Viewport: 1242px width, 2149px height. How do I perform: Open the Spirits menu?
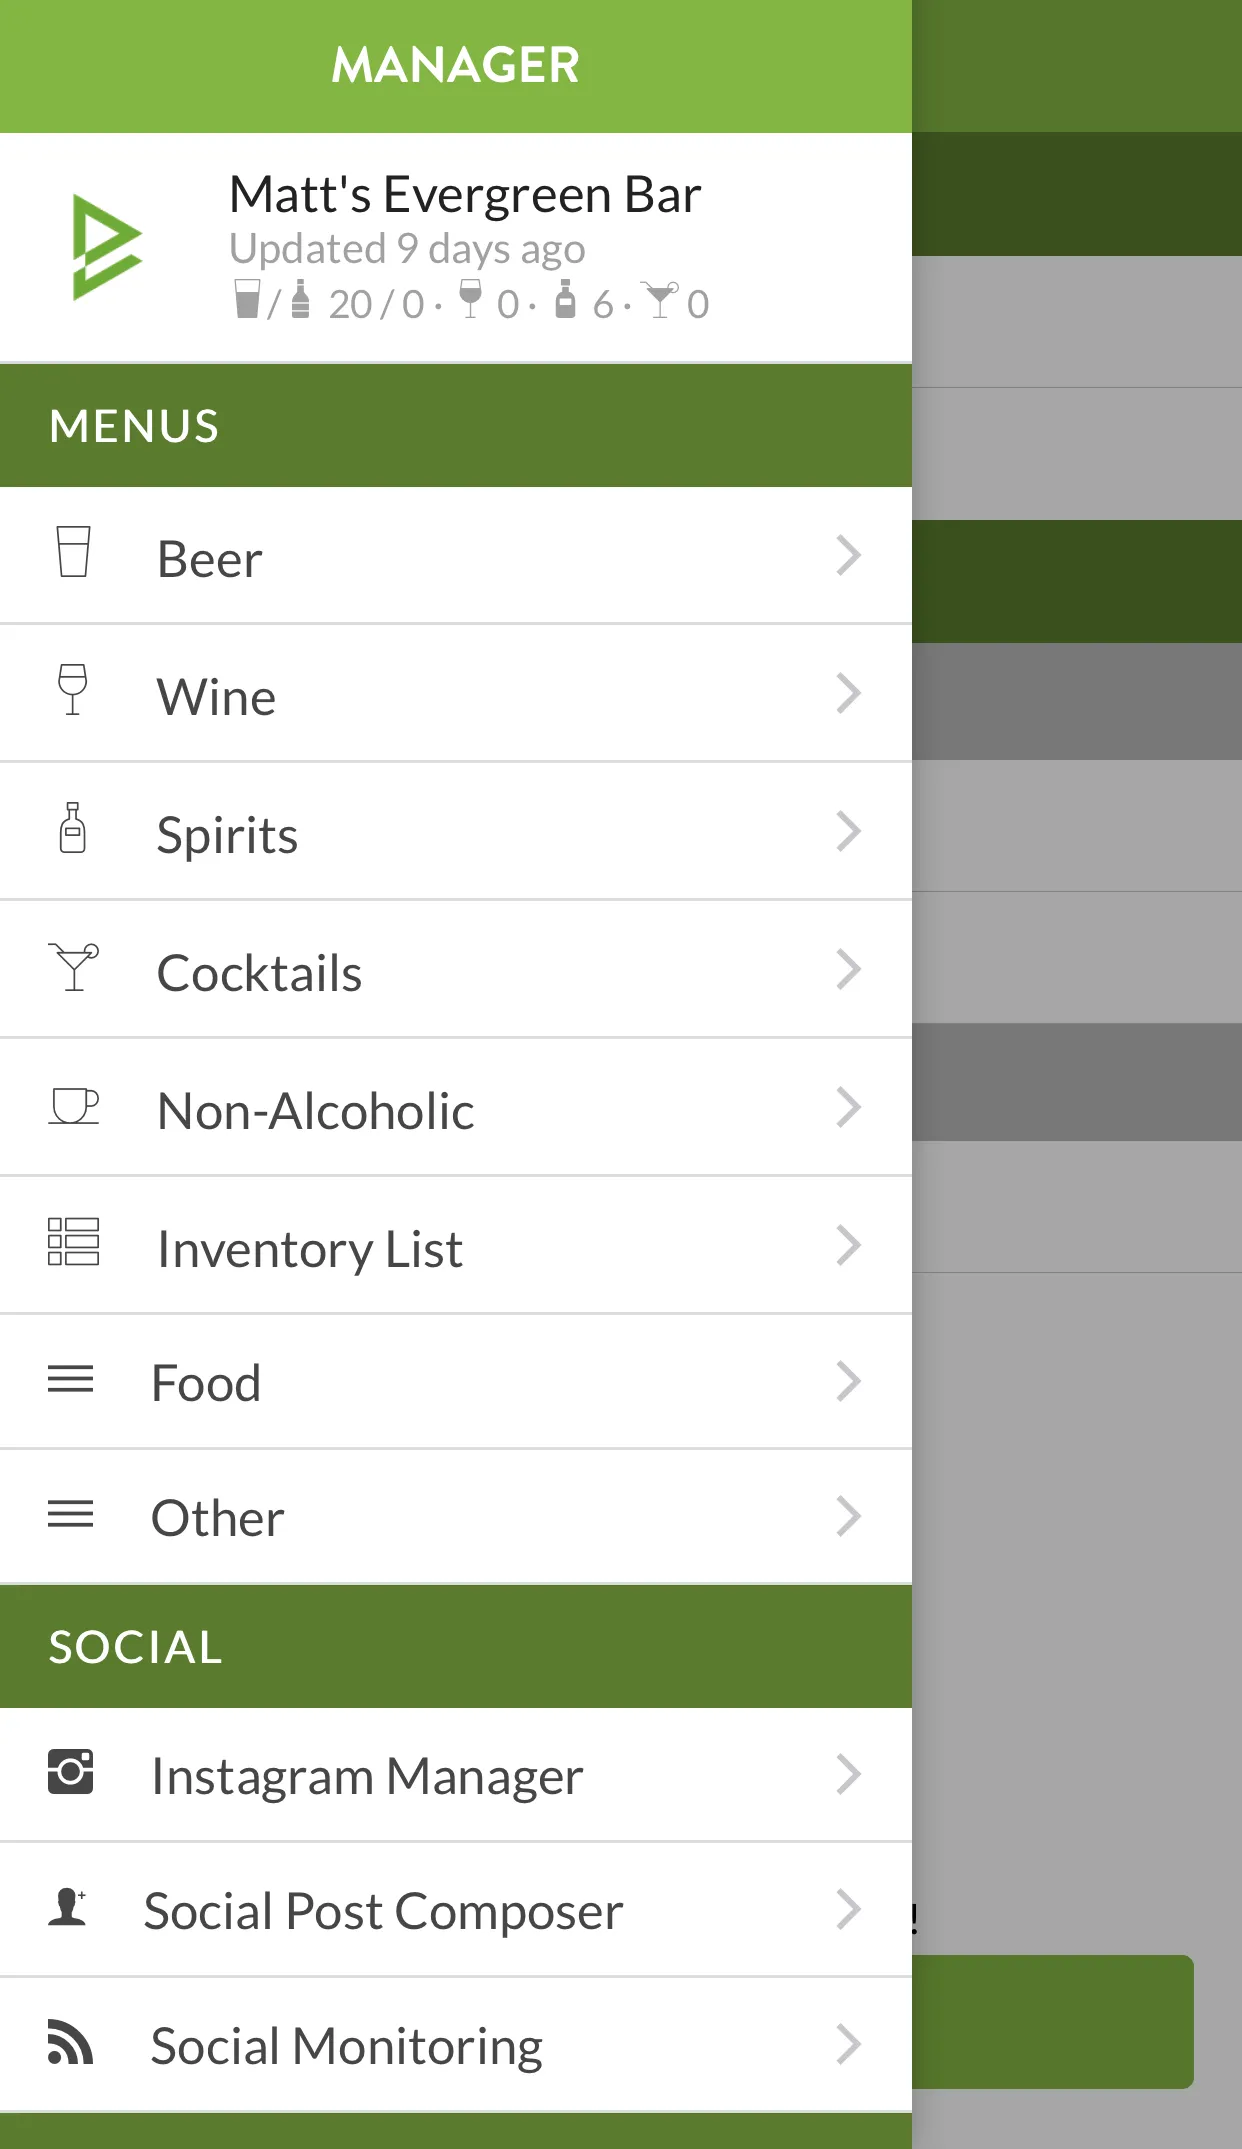tap(227, 835)
